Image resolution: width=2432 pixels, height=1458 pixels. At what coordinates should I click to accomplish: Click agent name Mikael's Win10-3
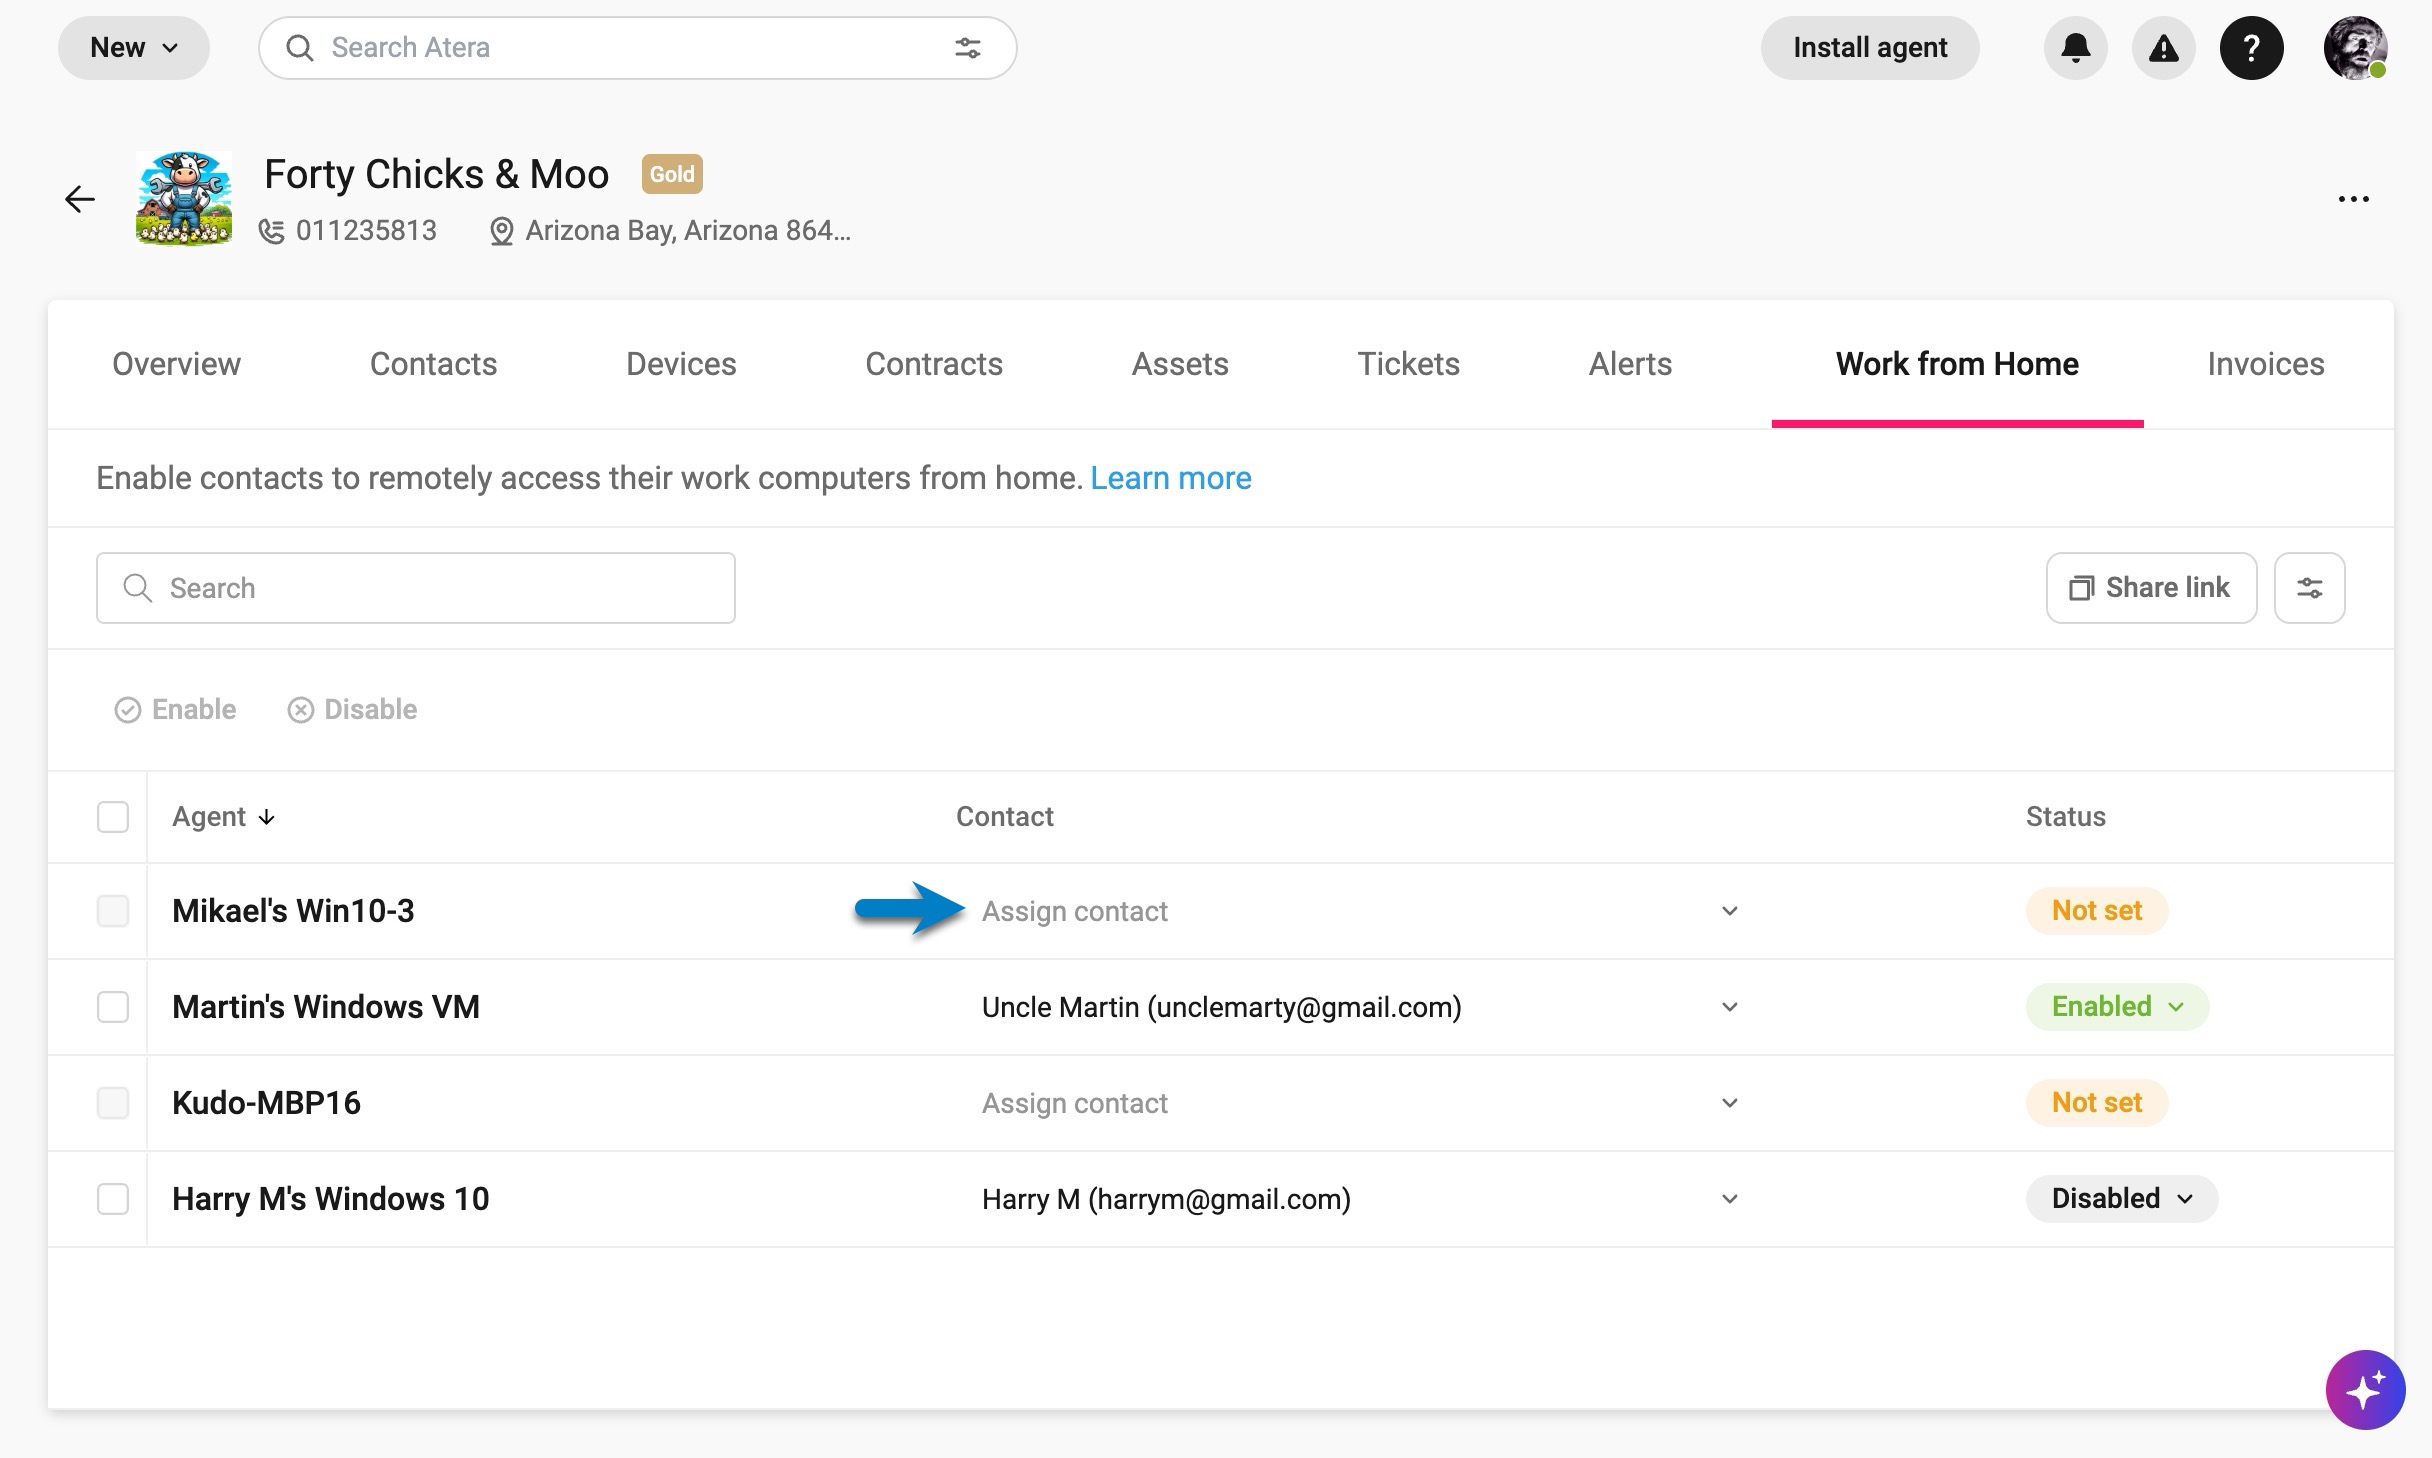pyautogui.click(x=293, y=911)
